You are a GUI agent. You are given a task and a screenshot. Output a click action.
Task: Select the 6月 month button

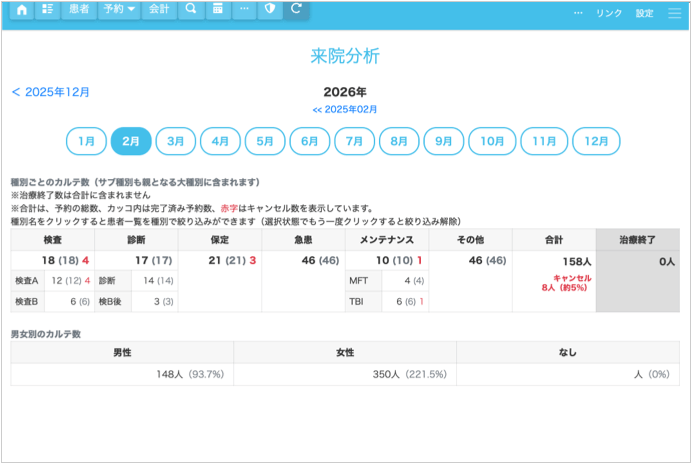[x=309, y=142]
